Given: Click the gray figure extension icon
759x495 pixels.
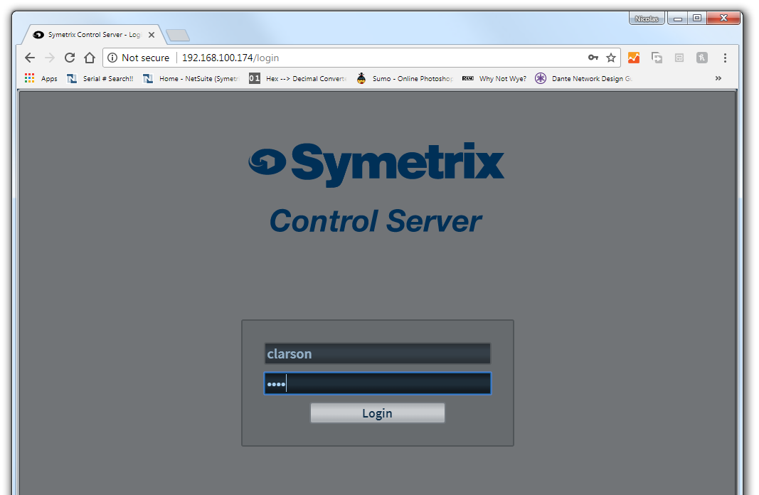Looking at the screenshot, I should coord(702,58).
